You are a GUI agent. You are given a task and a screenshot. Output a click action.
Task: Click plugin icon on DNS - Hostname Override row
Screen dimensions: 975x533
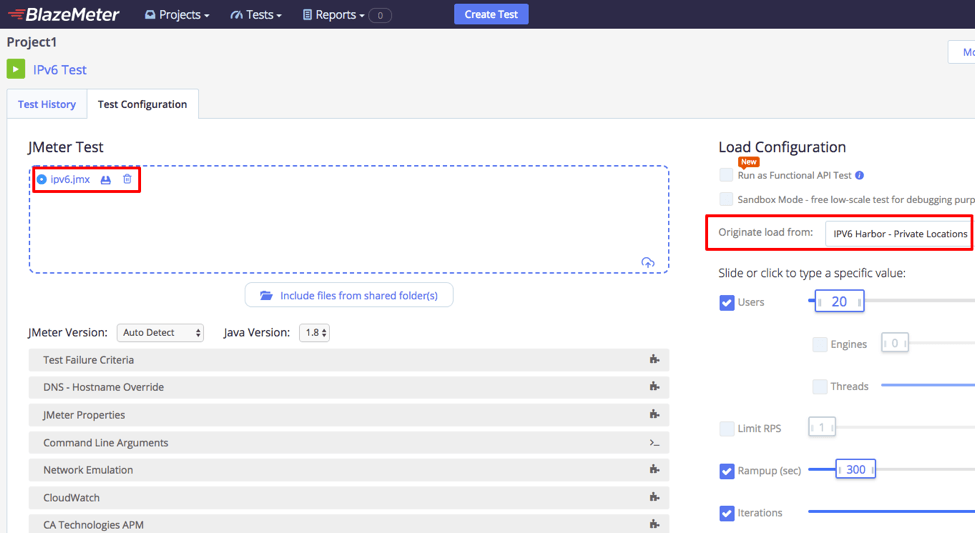click(654, 387)
